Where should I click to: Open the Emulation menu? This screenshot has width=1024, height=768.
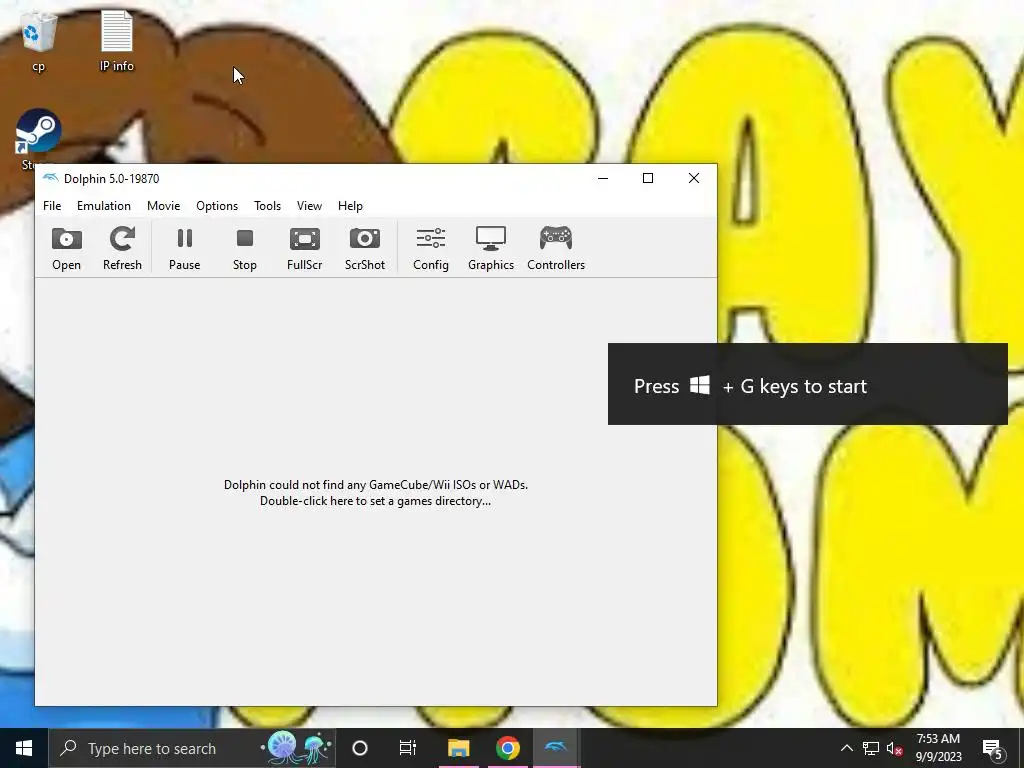[104, 206]
